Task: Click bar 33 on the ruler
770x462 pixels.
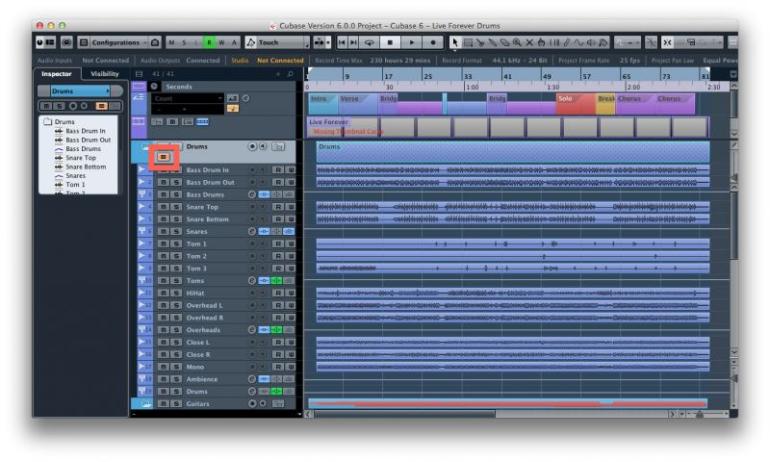Action: click(468, 77)
